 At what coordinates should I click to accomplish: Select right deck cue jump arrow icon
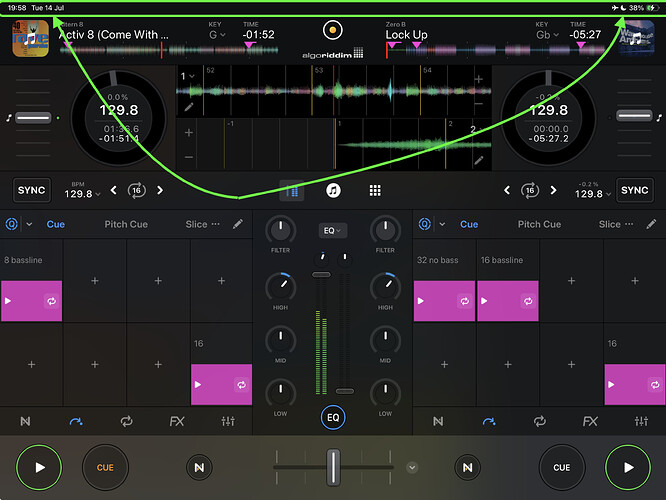(x=489, y=421)
